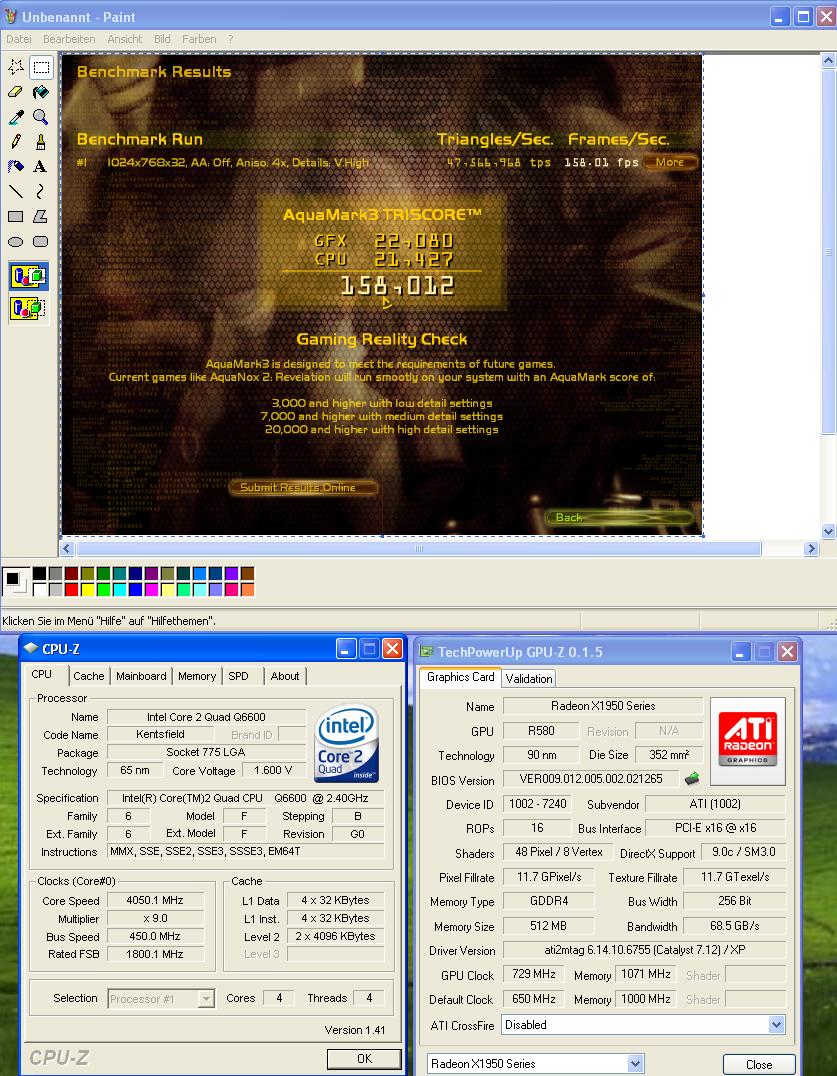
Task: Open the Processor #1 selection dropdown
Action: tap(206, 999)
